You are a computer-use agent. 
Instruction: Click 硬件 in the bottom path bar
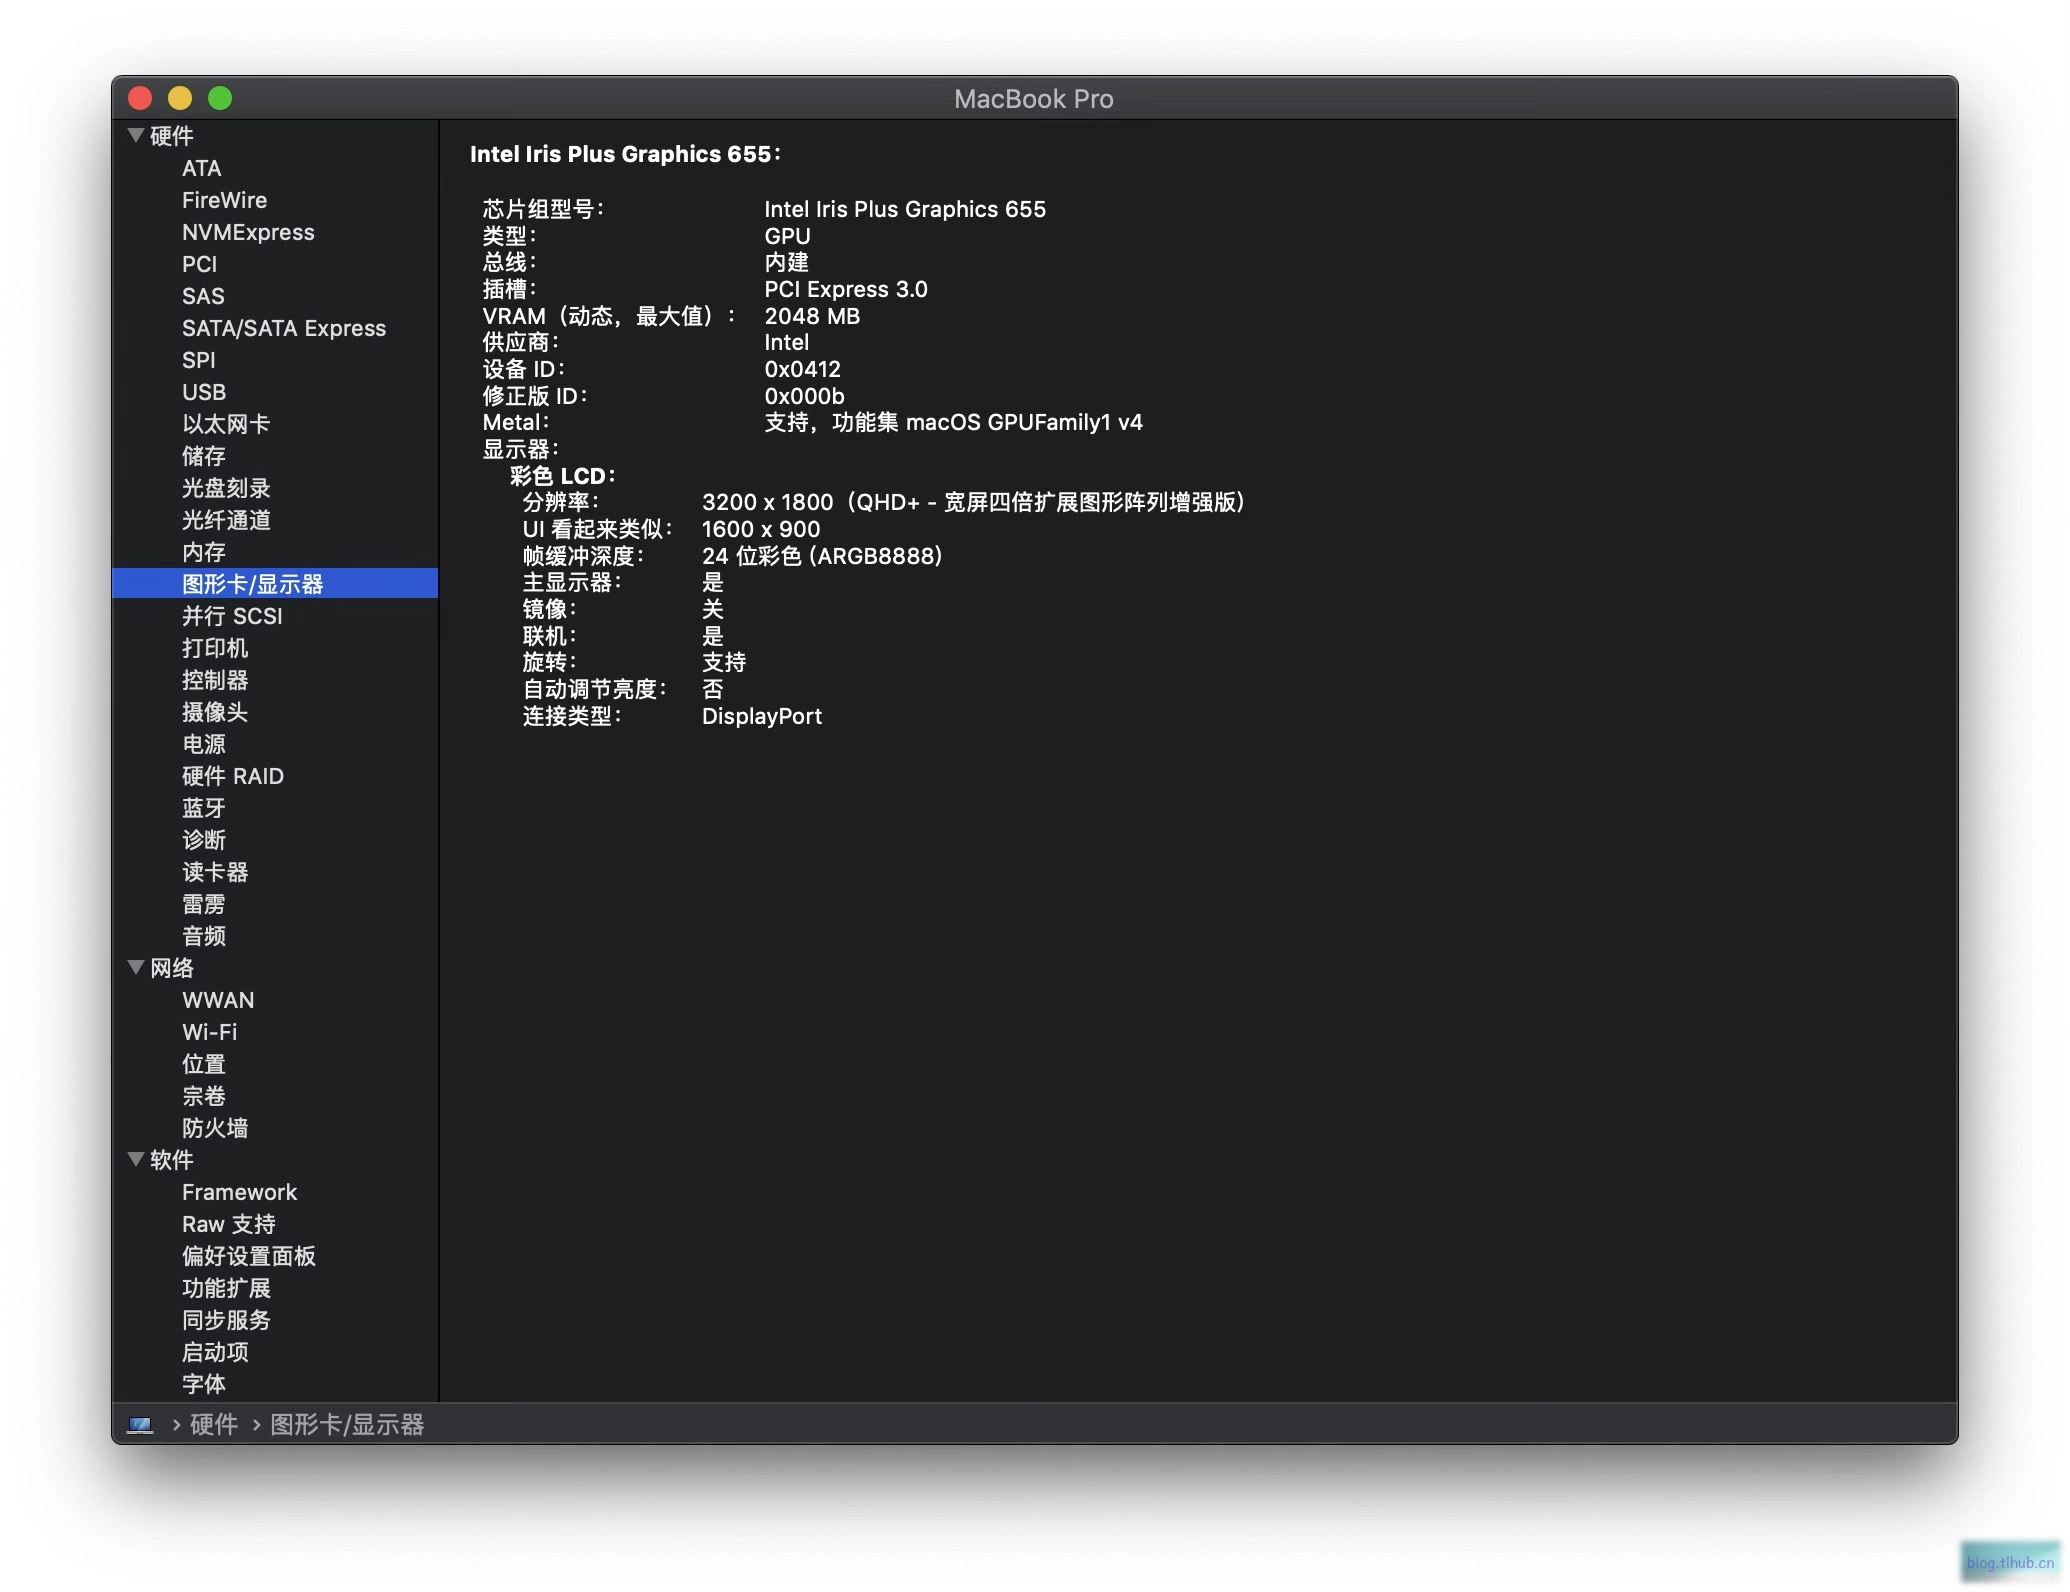pos(214,1425)
